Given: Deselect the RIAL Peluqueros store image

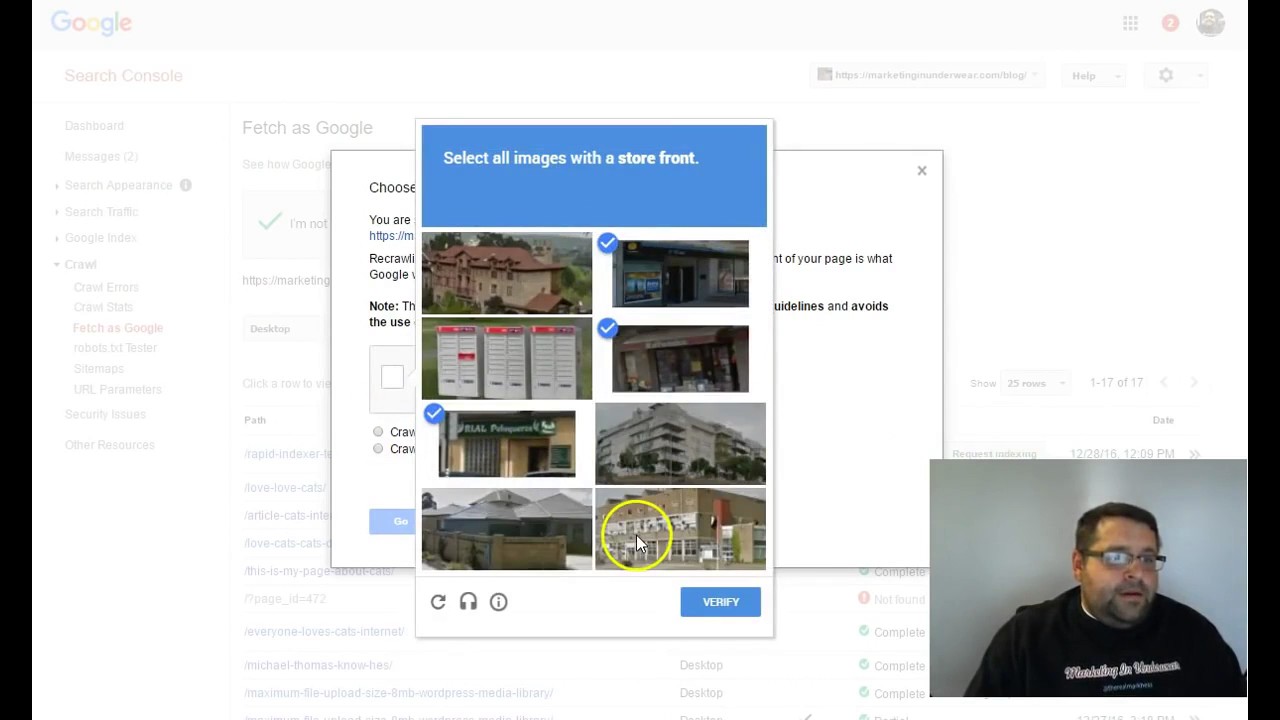Looking at the screenshot, I should (x=507, y=444).
